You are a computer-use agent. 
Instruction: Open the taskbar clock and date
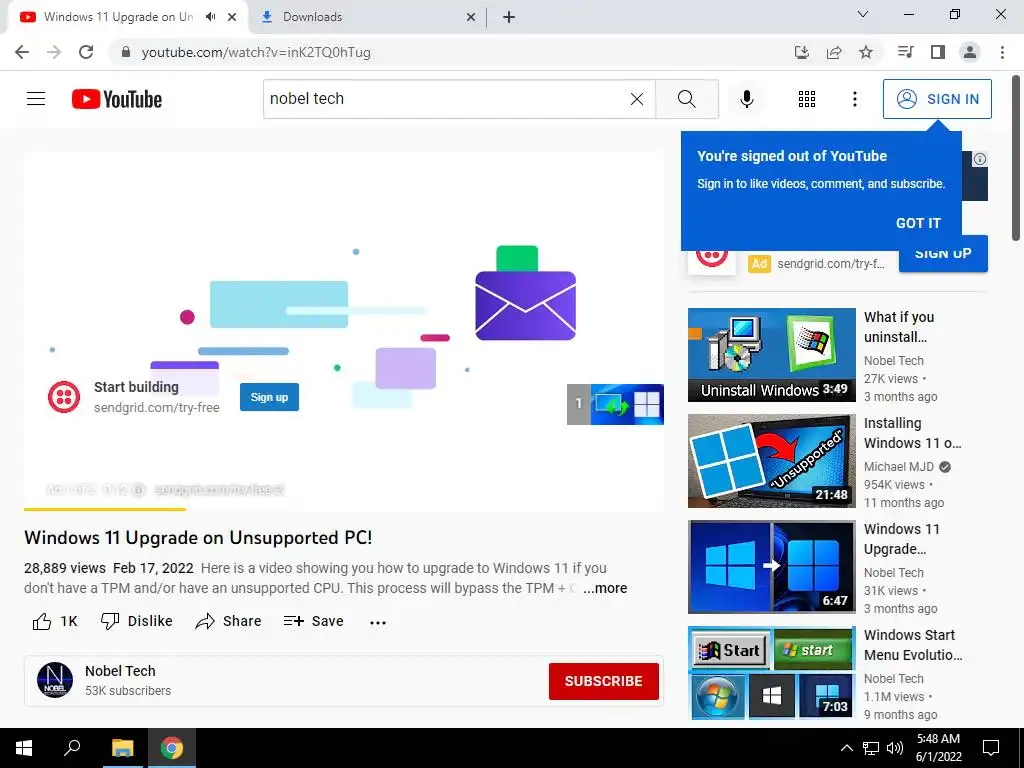938,748
